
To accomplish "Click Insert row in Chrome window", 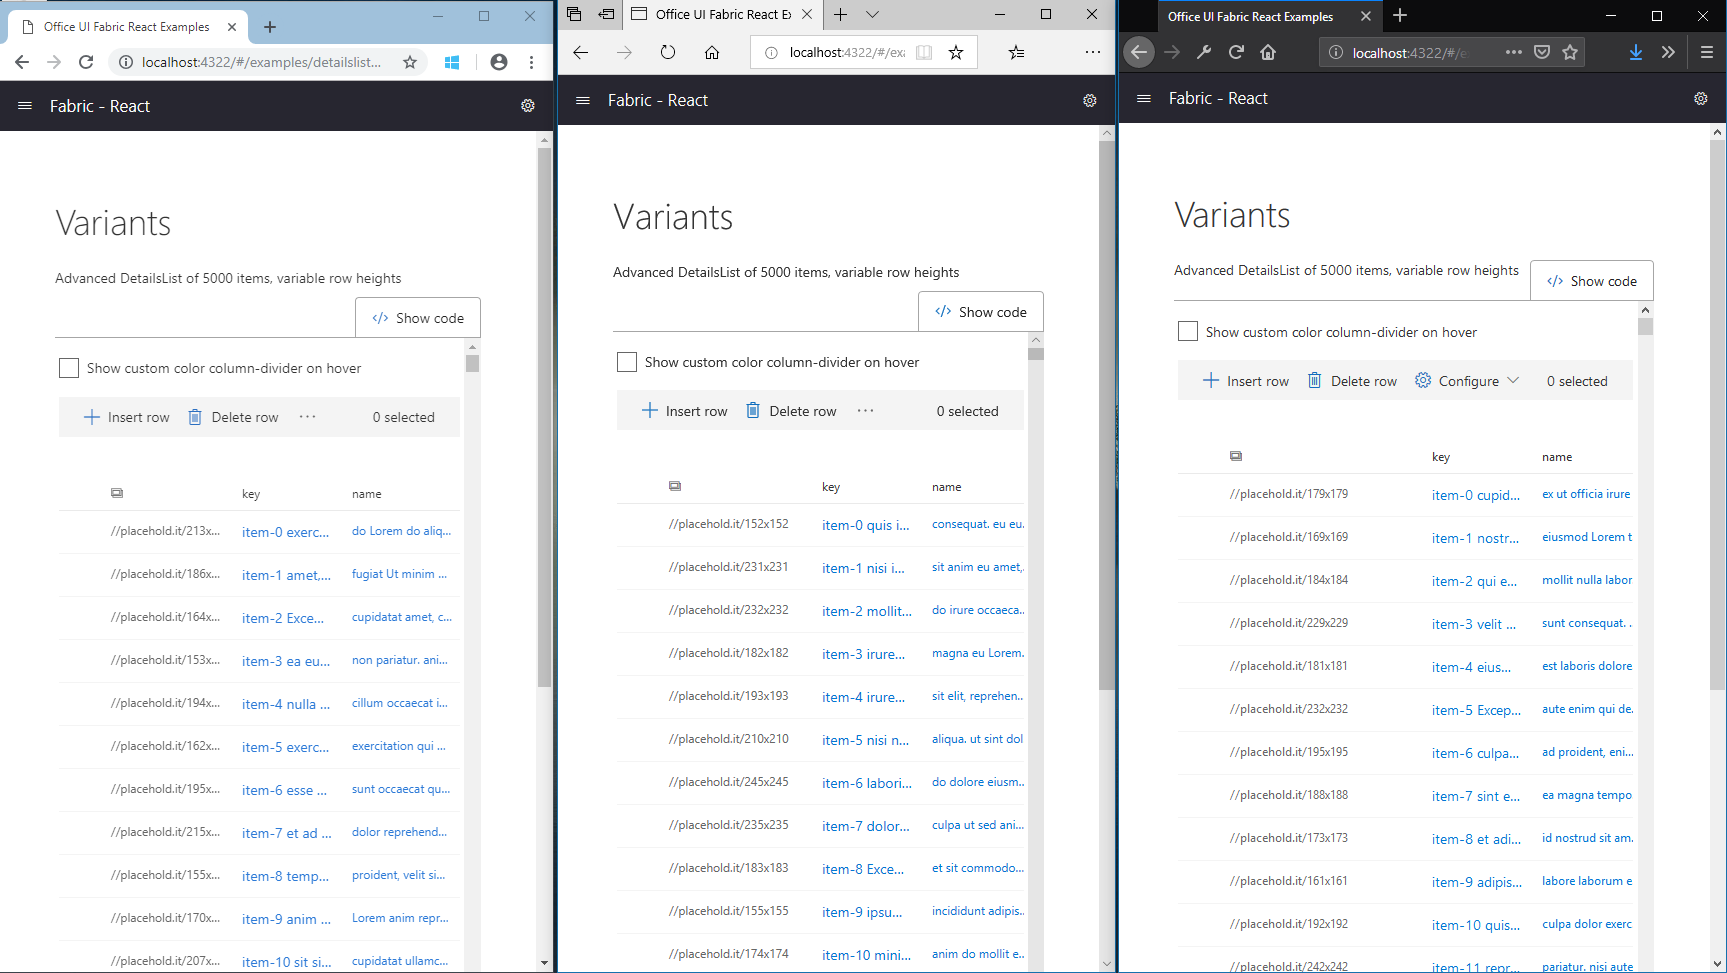I will coord(126,417).
